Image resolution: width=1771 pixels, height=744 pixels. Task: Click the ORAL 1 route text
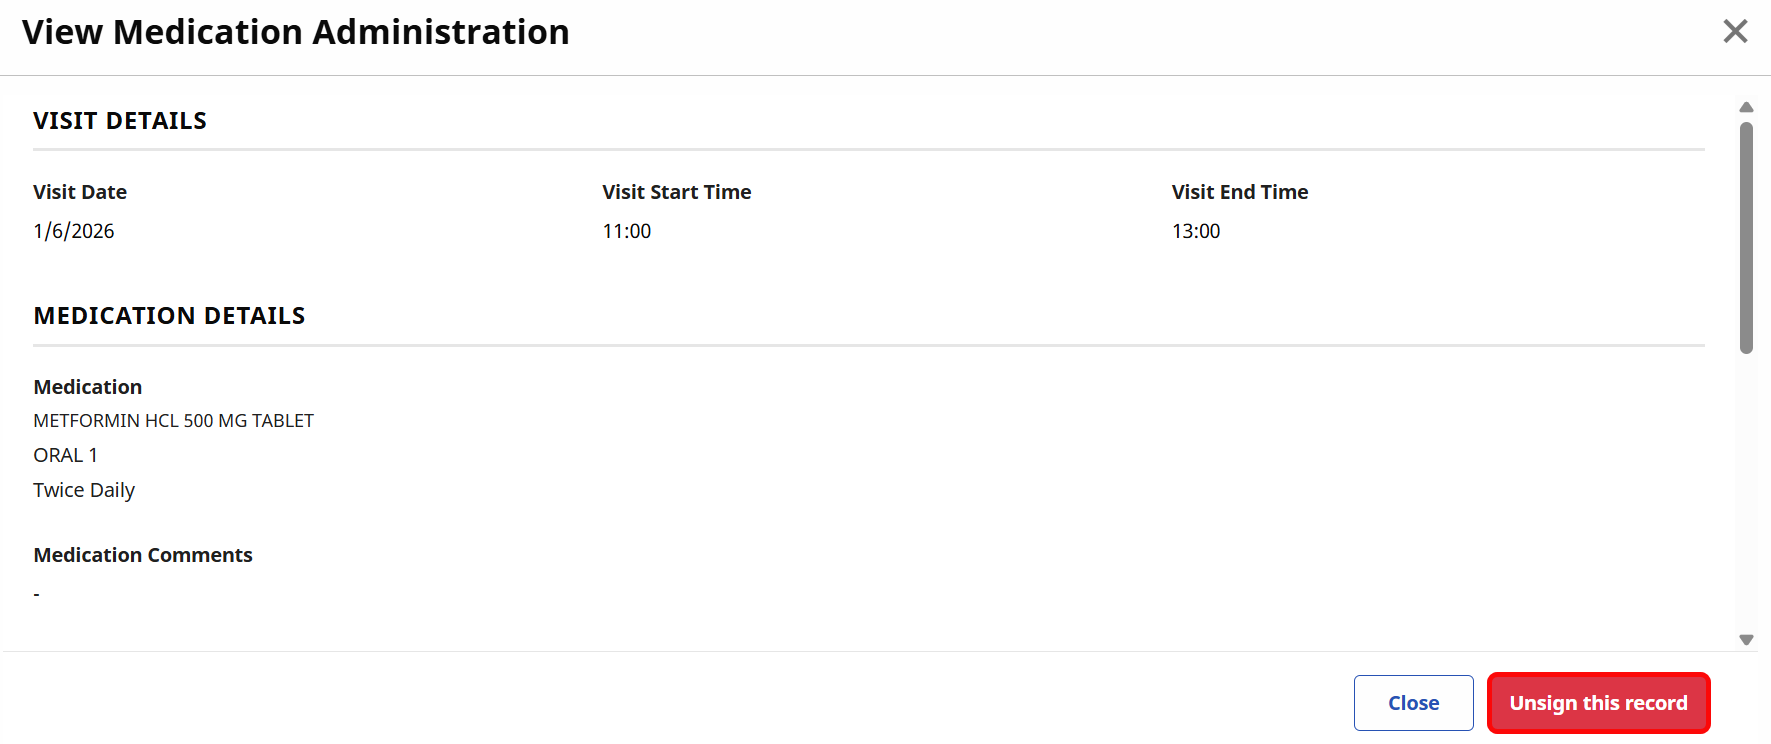66,455
